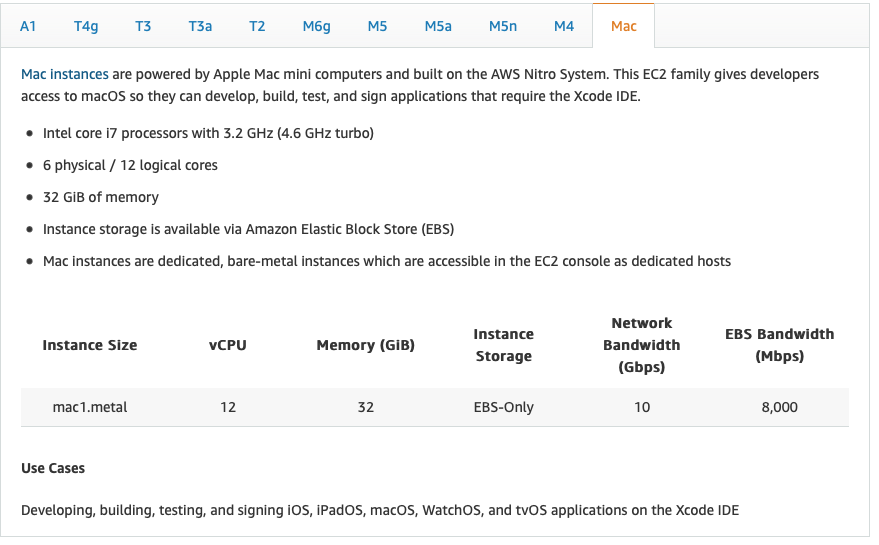
Task: Select the M6g tab
Action: 316,26
